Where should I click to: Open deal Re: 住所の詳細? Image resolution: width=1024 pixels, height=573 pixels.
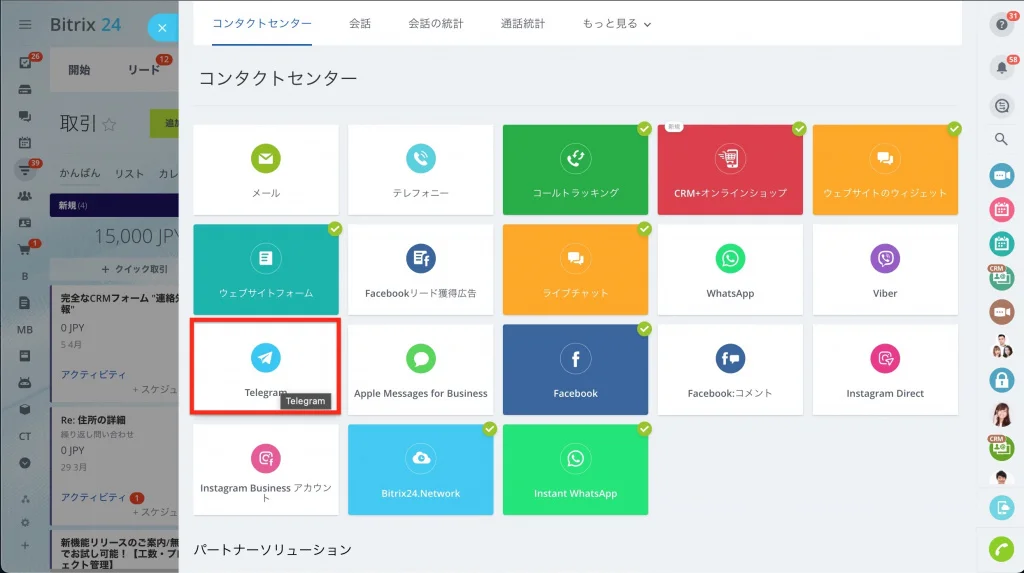point(93,419)
